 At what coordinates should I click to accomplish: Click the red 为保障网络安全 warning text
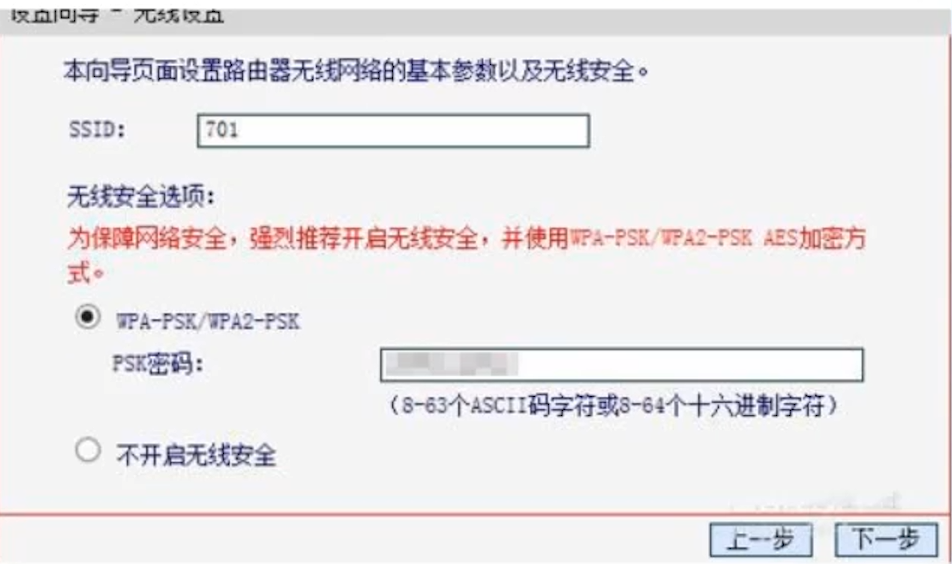pos(466,254)
